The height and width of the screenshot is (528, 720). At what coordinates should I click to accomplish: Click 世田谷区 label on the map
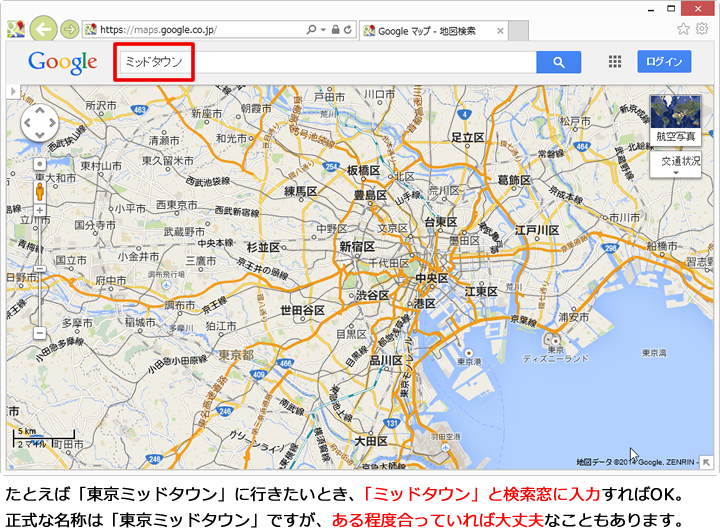(x=303, y=310)
